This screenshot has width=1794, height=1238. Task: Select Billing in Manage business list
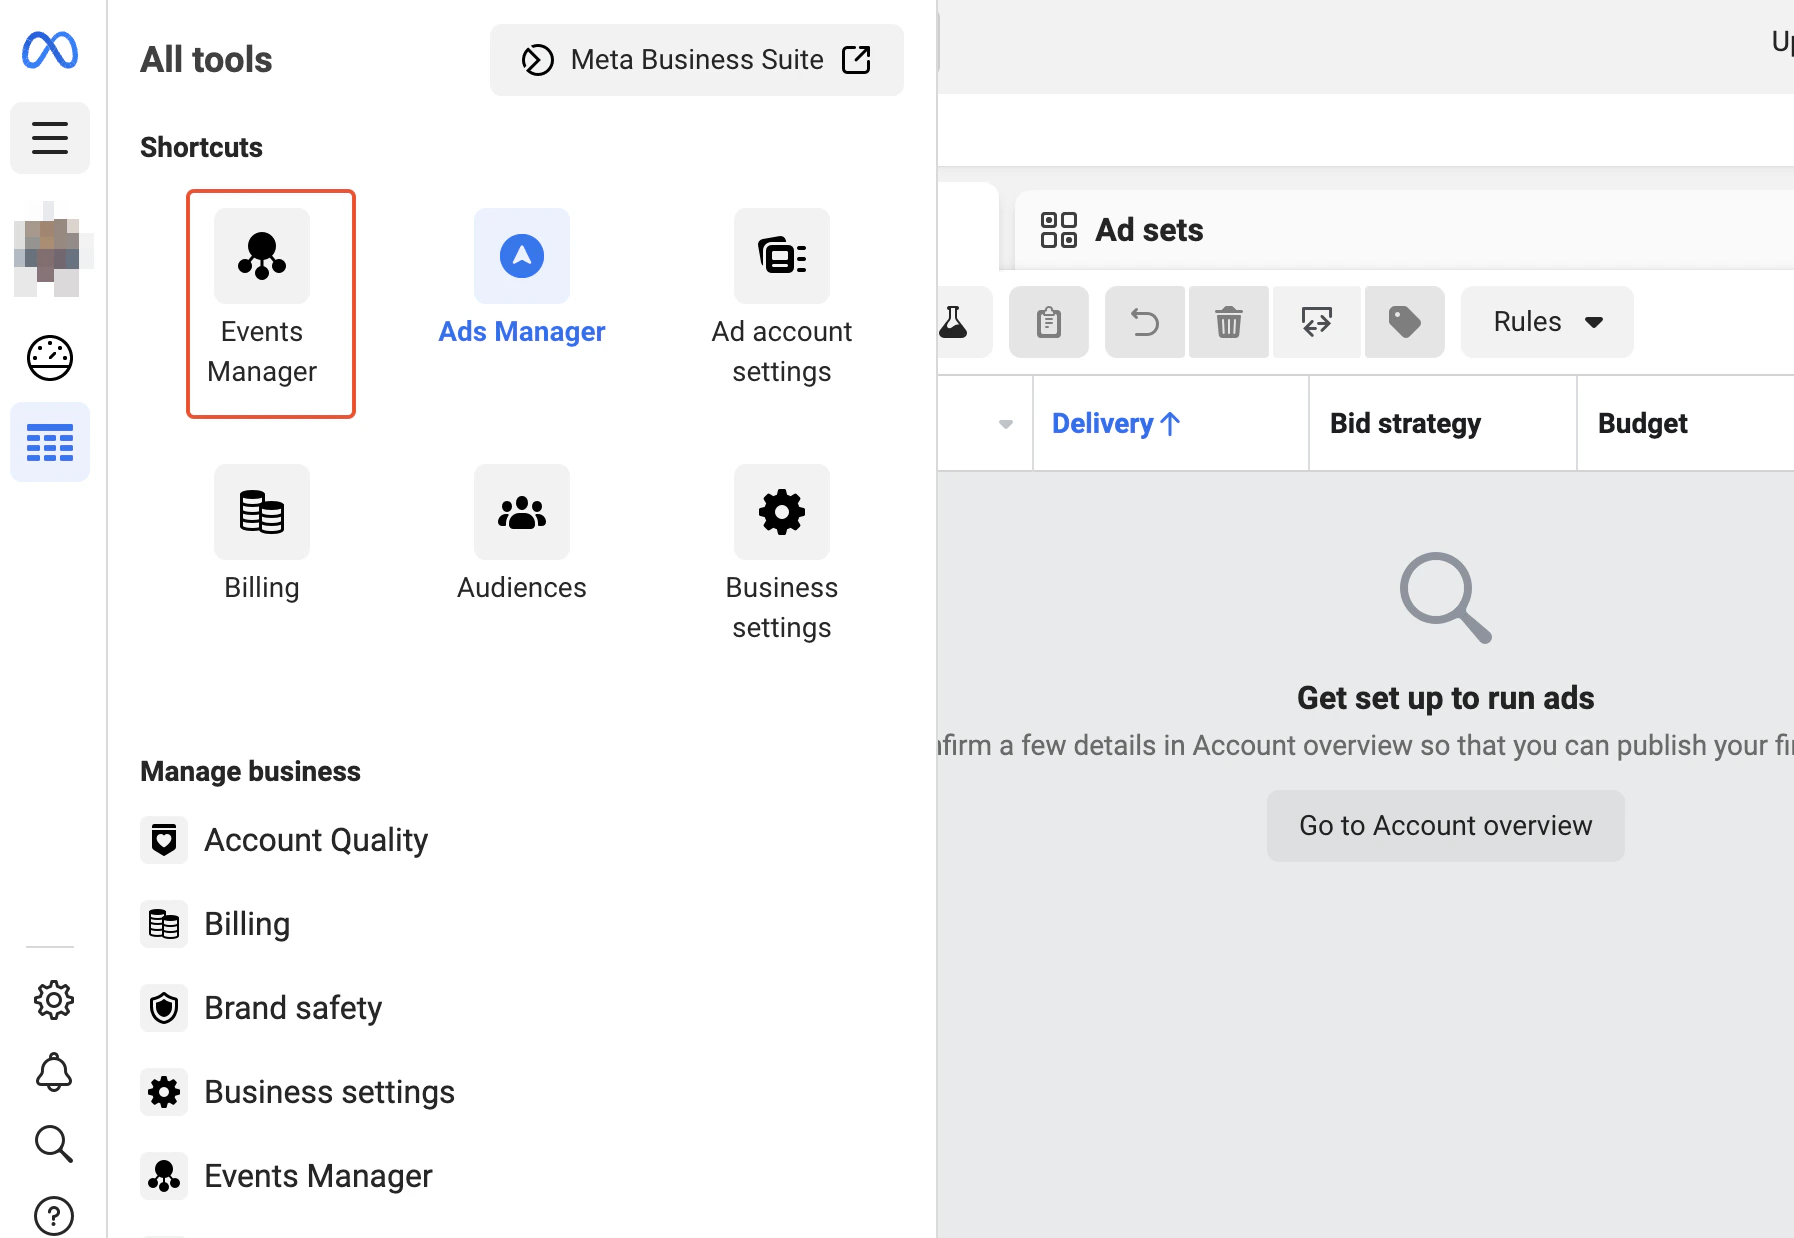pos(216,924)
